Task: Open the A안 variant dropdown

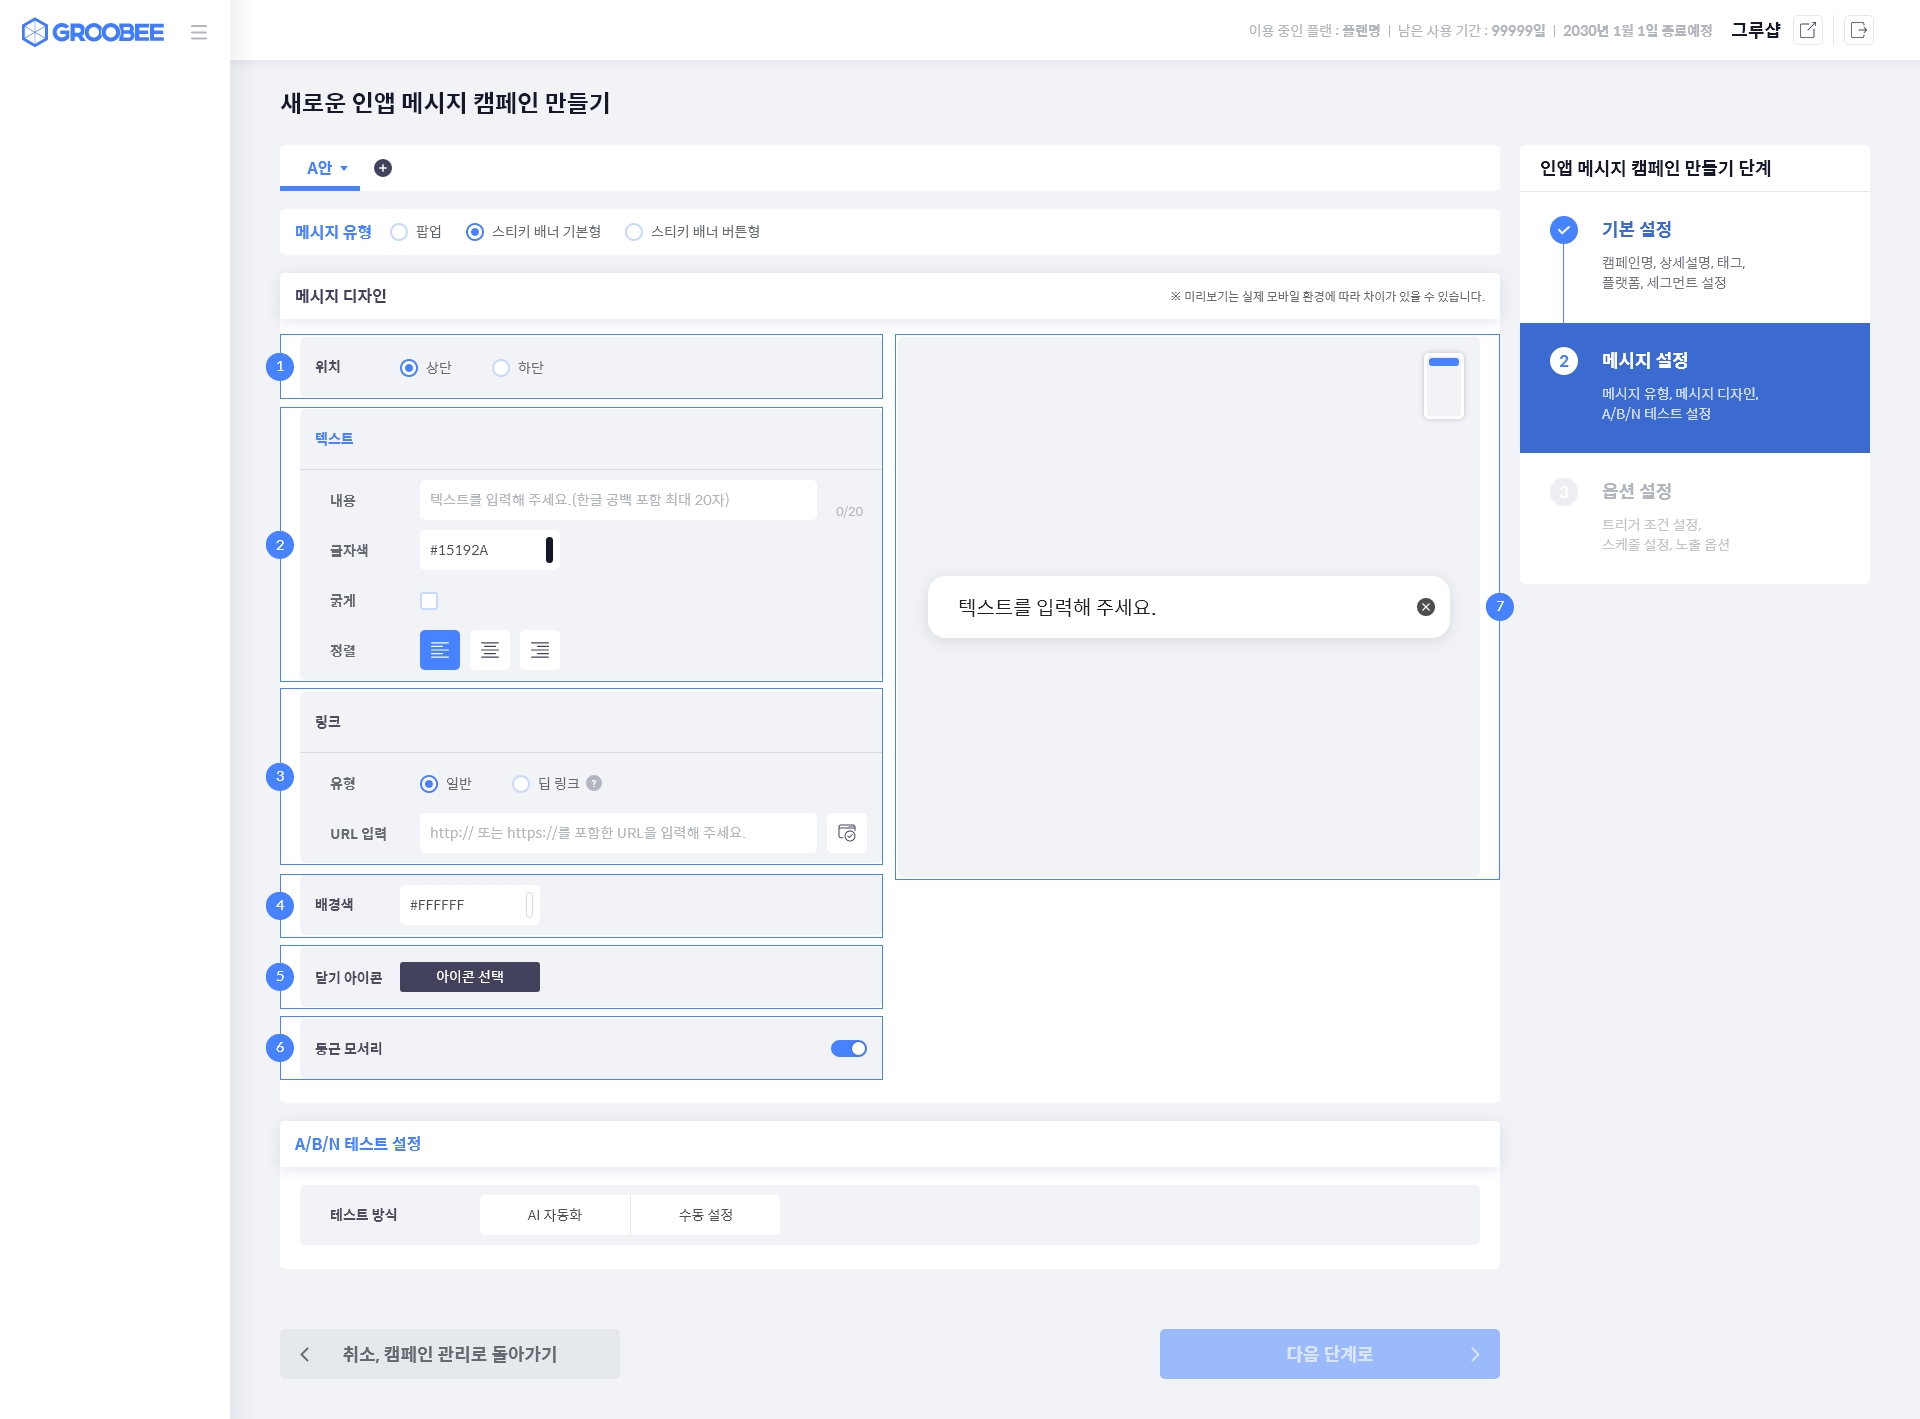Action: coord(327,168)
